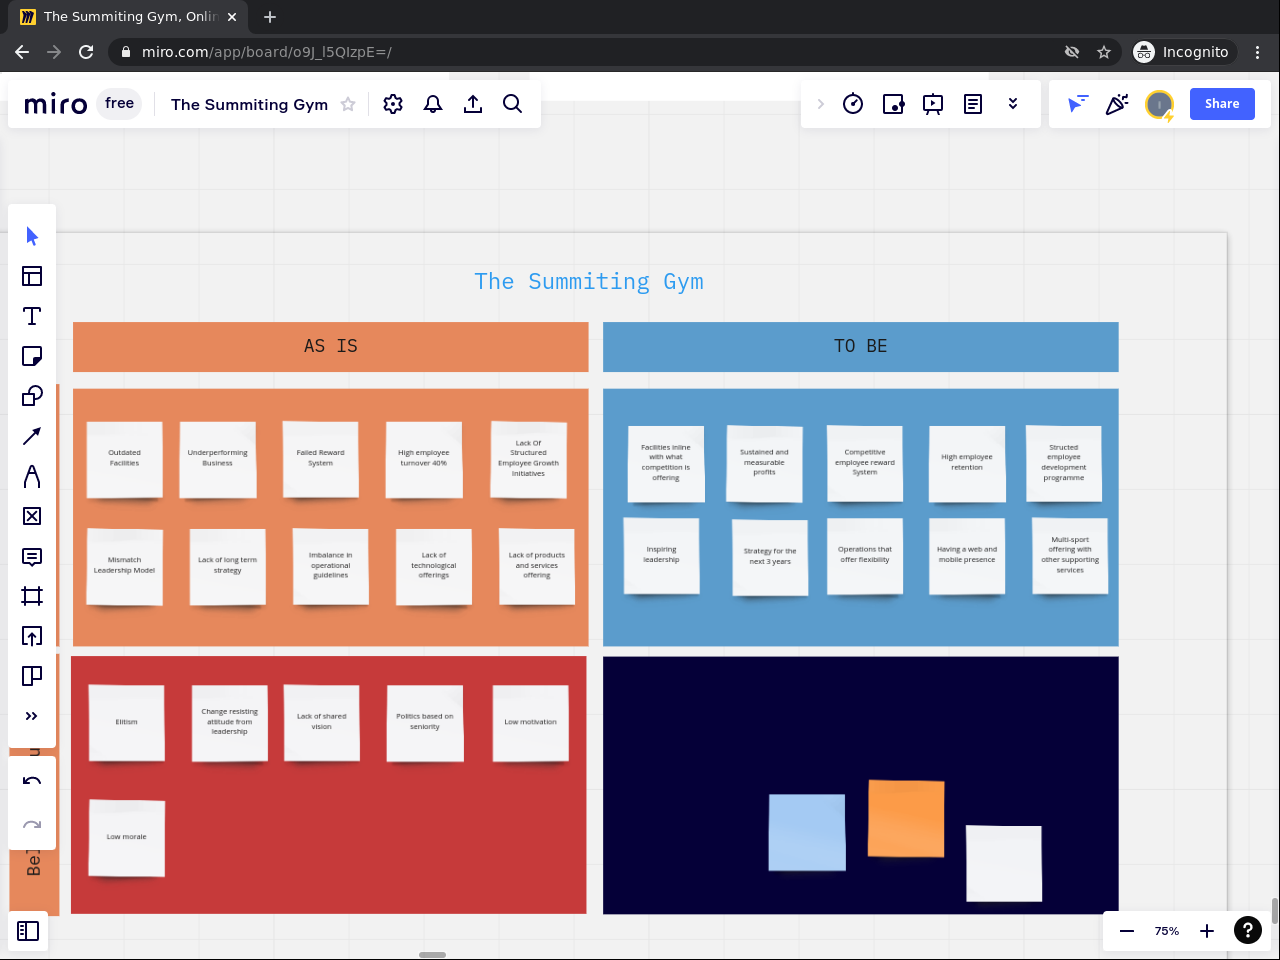Select the light blue sticky note

(x=807, y=832)
